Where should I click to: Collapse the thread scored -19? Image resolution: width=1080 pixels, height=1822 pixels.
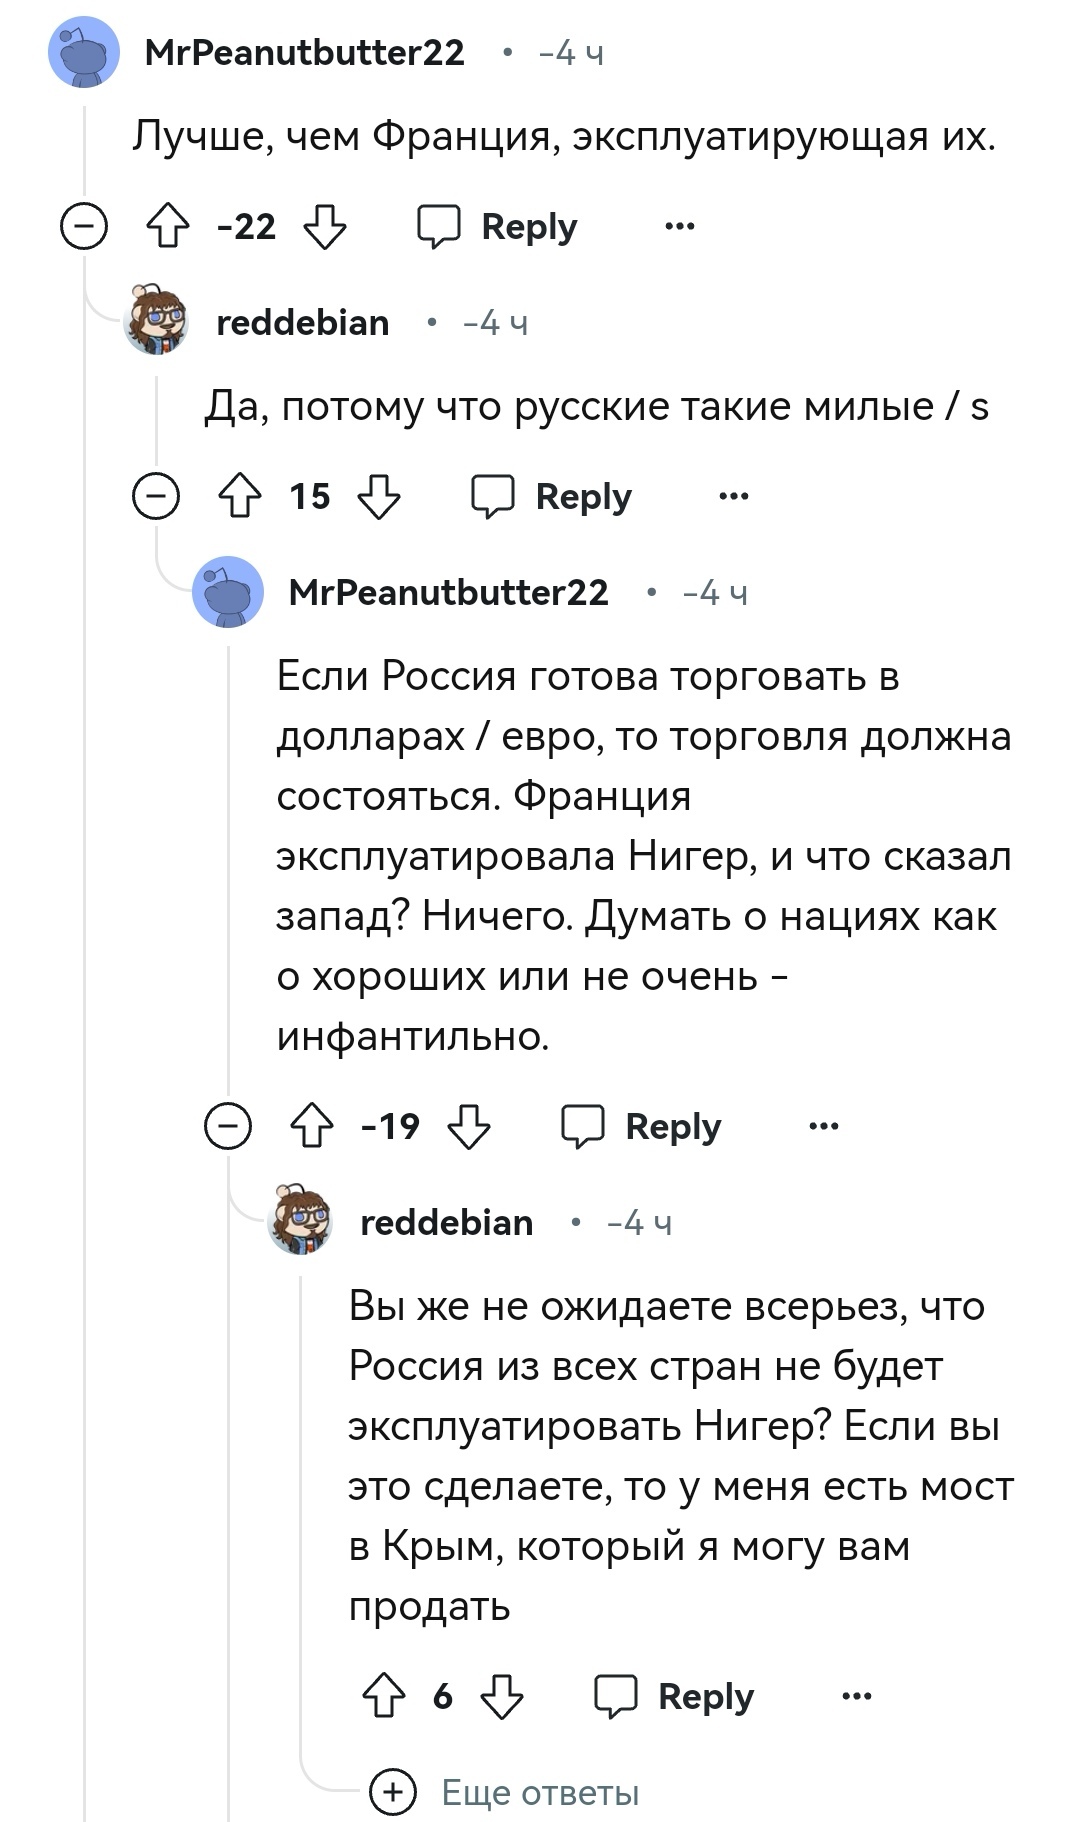(228, 1127)
